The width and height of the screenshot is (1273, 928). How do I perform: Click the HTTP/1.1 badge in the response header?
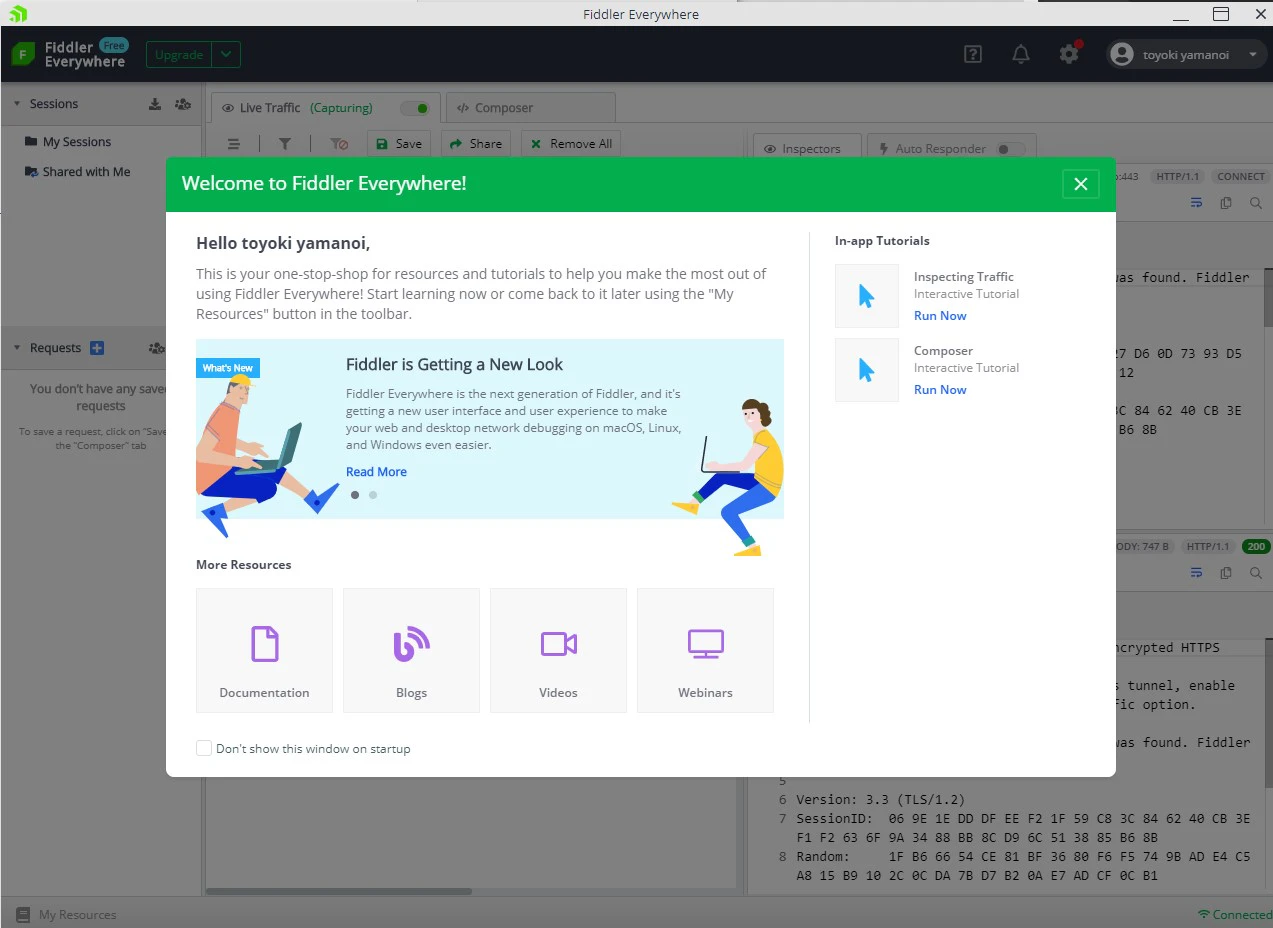tap(1208, 547)
